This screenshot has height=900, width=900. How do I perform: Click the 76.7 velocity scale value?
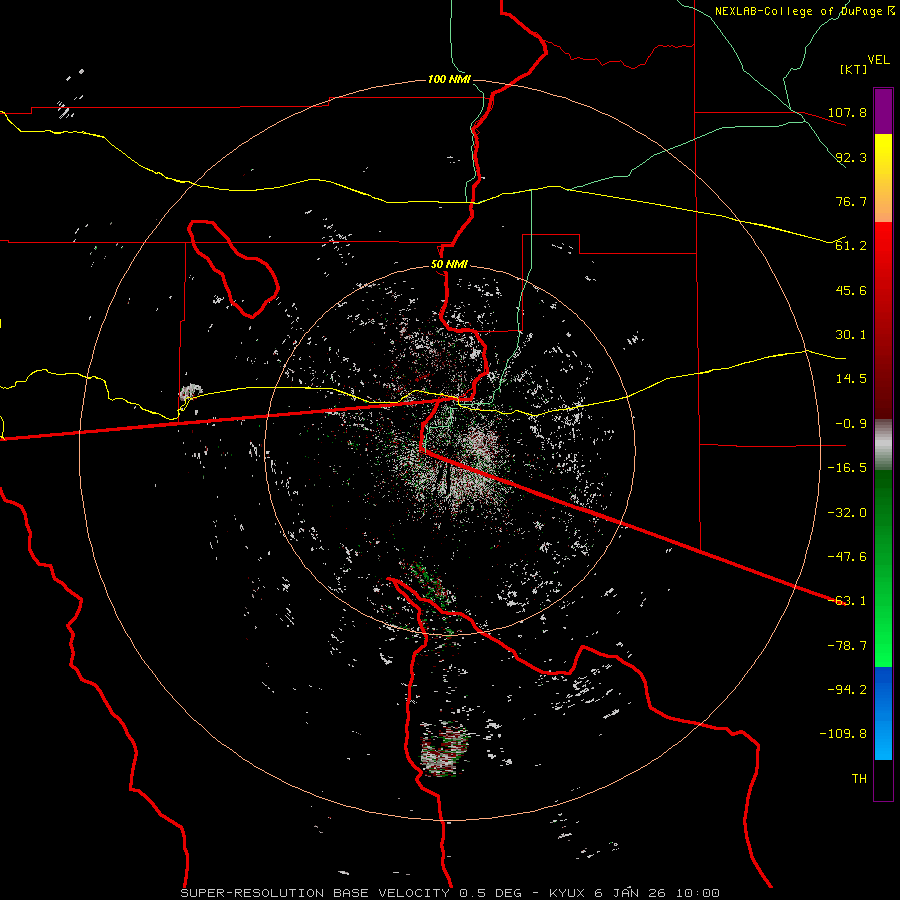pyautogui.click(x=851, y=201)
